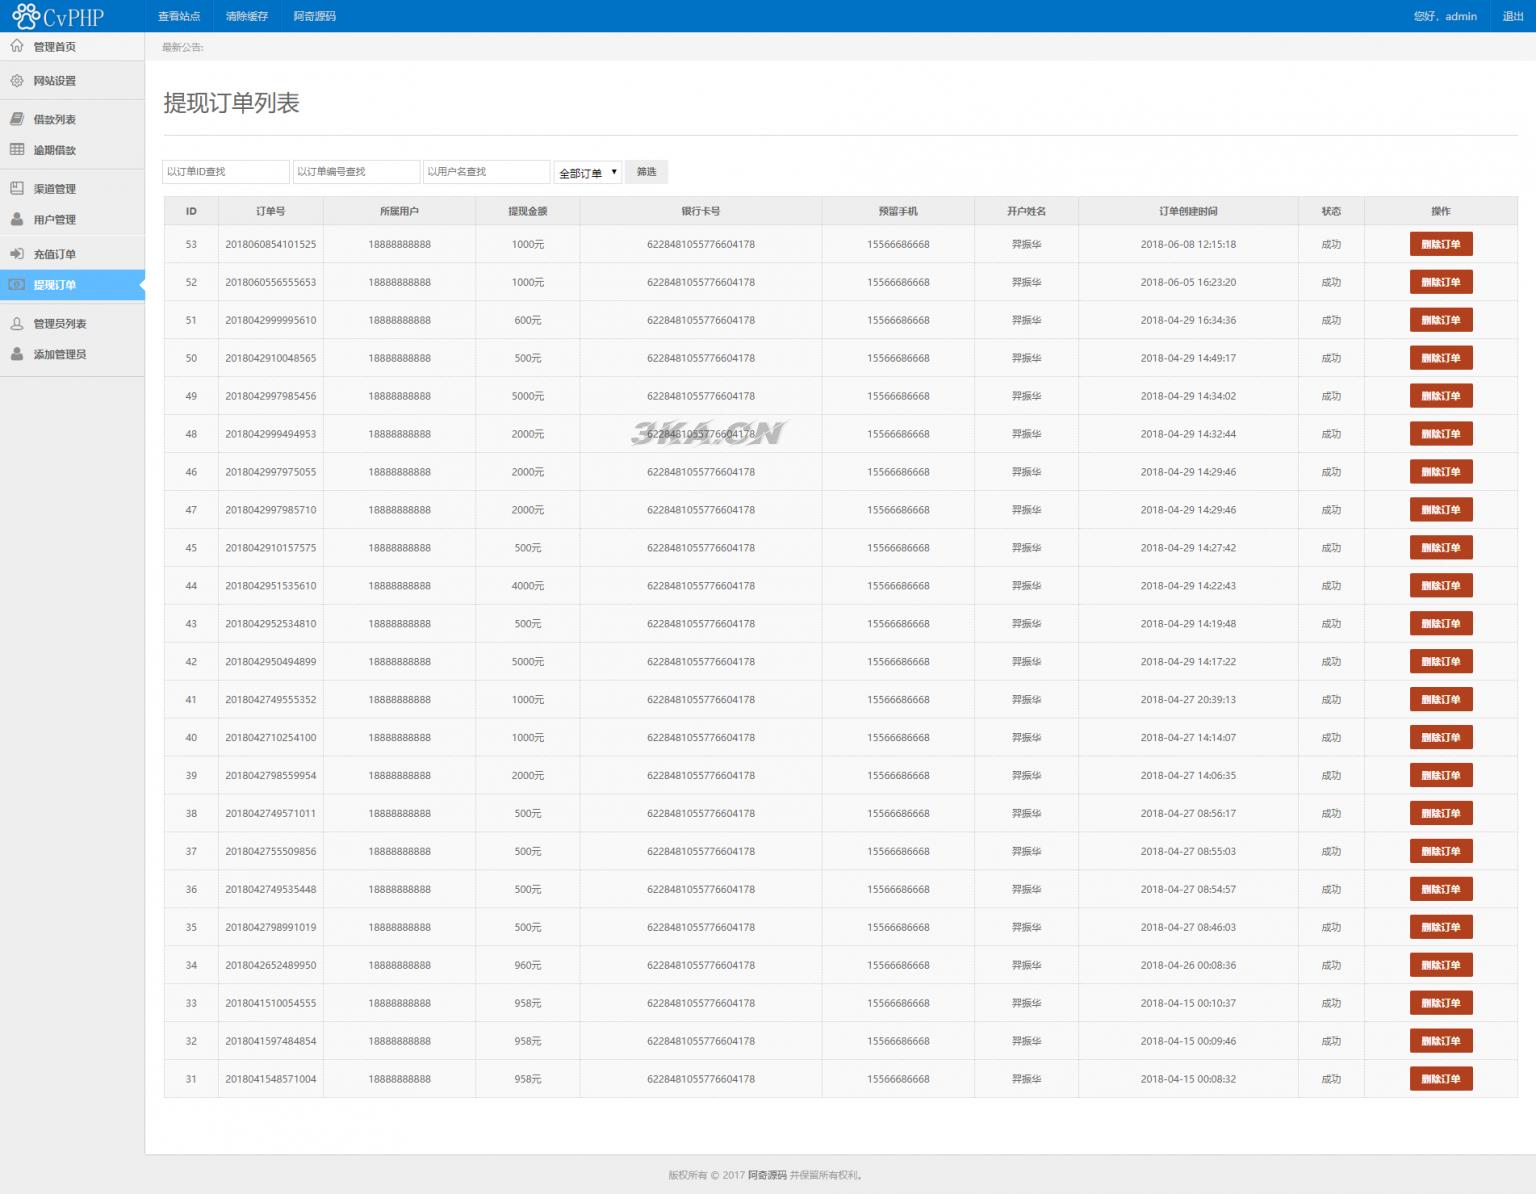This screenshot has height=1194, width=1536.
Task: Click the table icon beside 逾期借款
Action: 17,150
